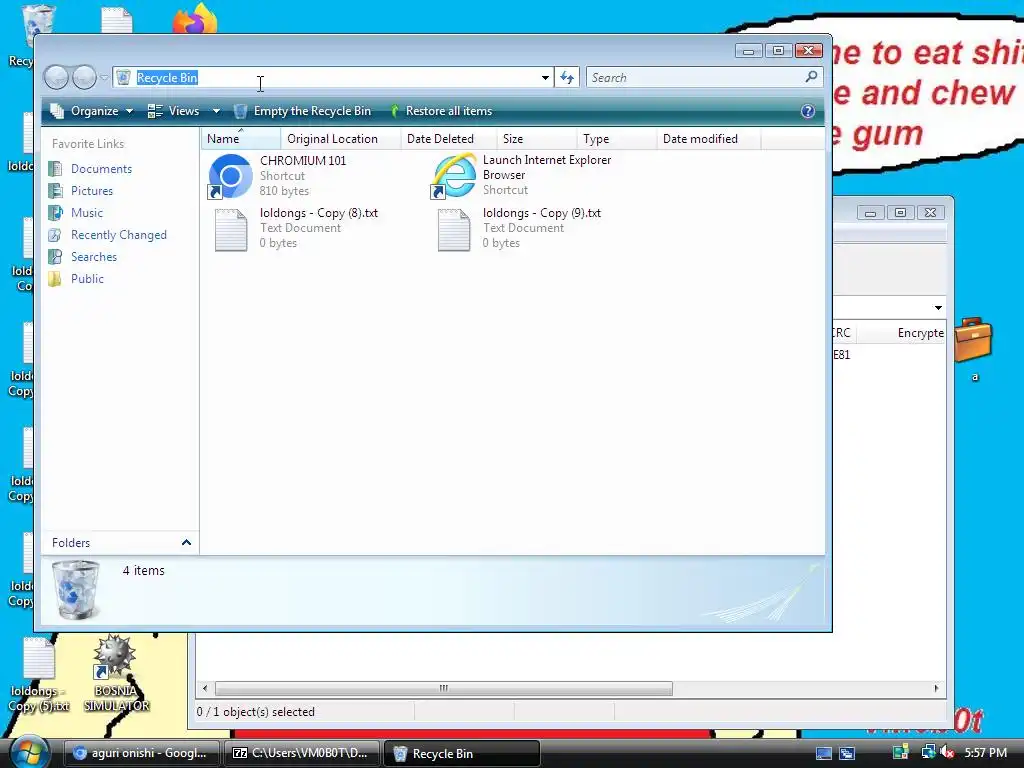Open recent pages dropdown next to Forward
This screenshot has height=768, width=1024.
(x=104, y=78)
